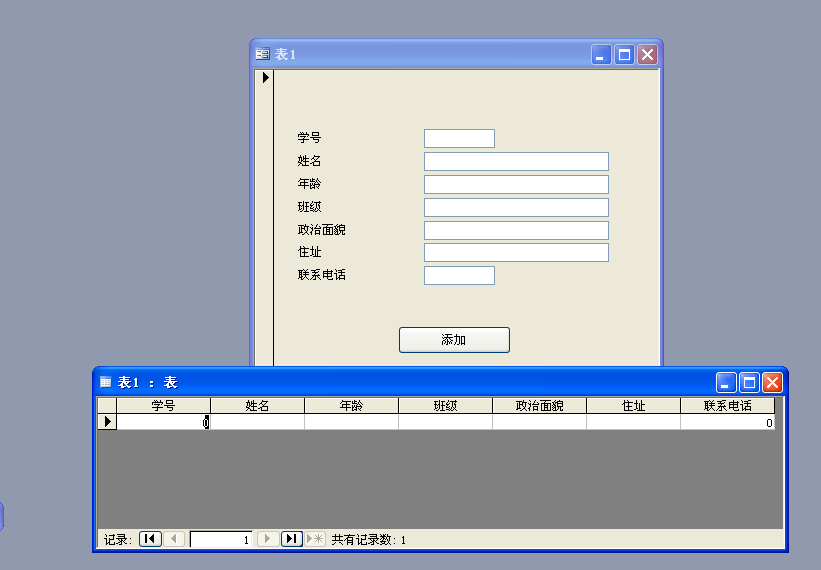Screen dimensions: 821x570
Task: Select the 住址 input box
Action: coord(516,252)
